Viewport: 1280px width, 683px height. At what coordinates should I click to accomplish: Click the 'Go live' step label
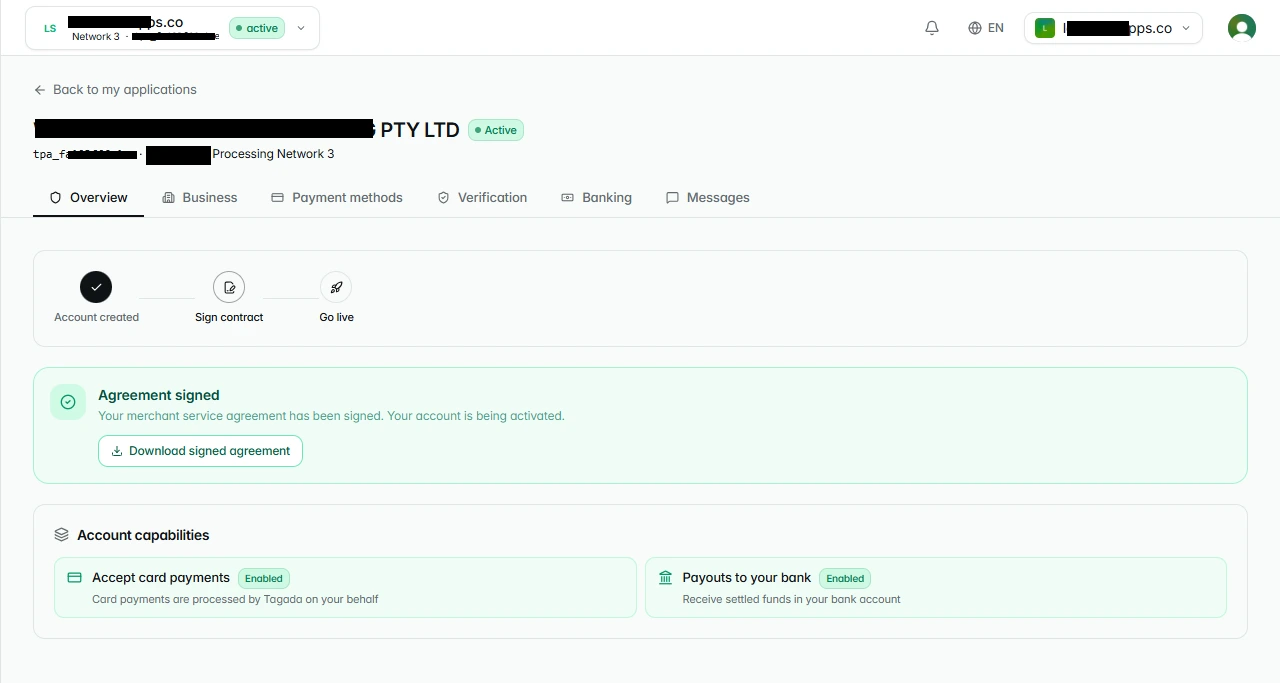pyautogui.click(x=336, y=317)
